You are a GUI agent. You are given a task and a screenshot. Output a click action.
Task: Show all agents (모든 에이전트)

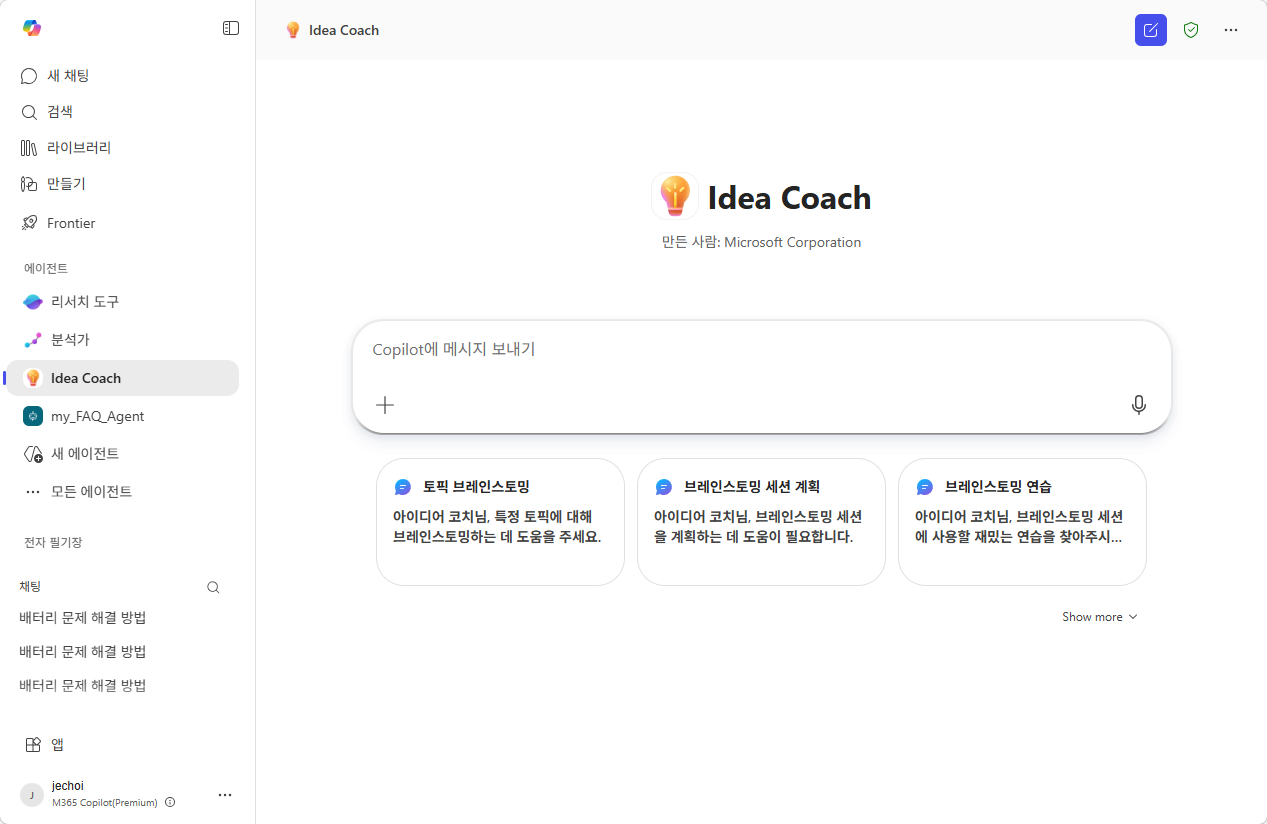(123, 492)
